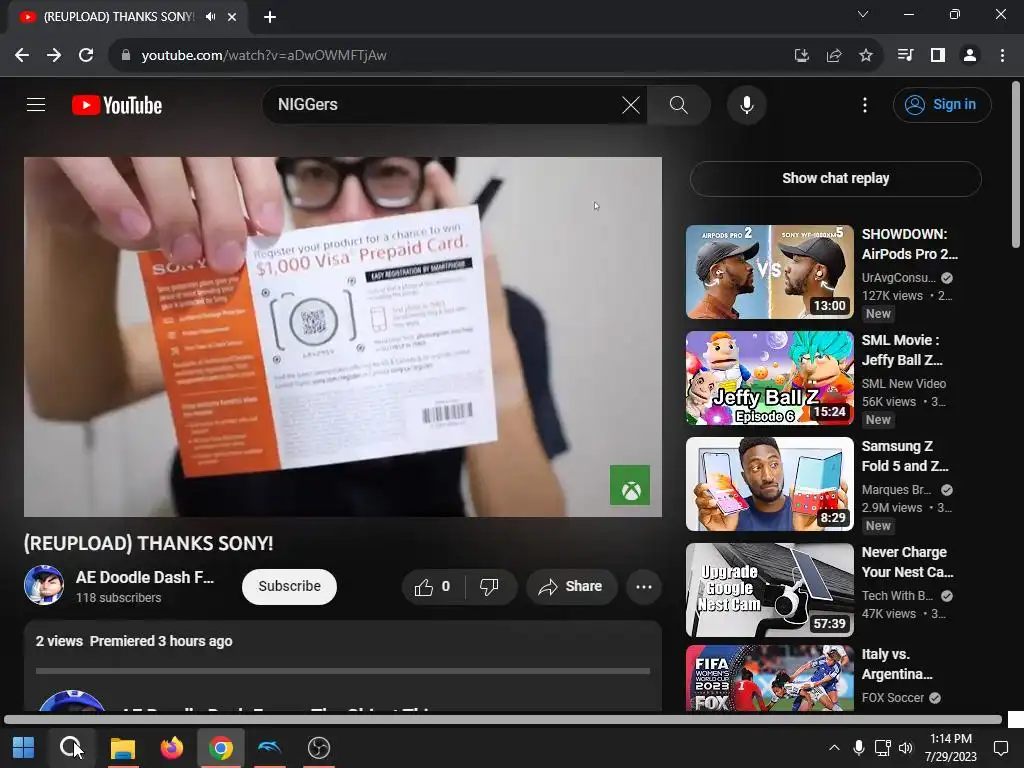This screenshot has width=1024, height=768.
Task: Click browser back arrow
Action: (x=22, y=56)
